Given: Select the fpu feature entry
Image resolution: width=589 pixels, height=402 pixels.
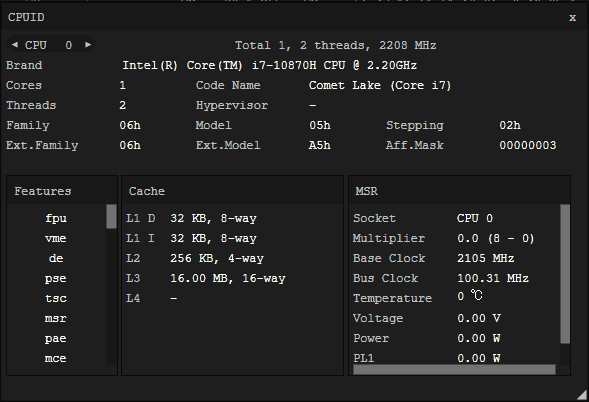Looking at the screenshot, I should tap(56, 219).
